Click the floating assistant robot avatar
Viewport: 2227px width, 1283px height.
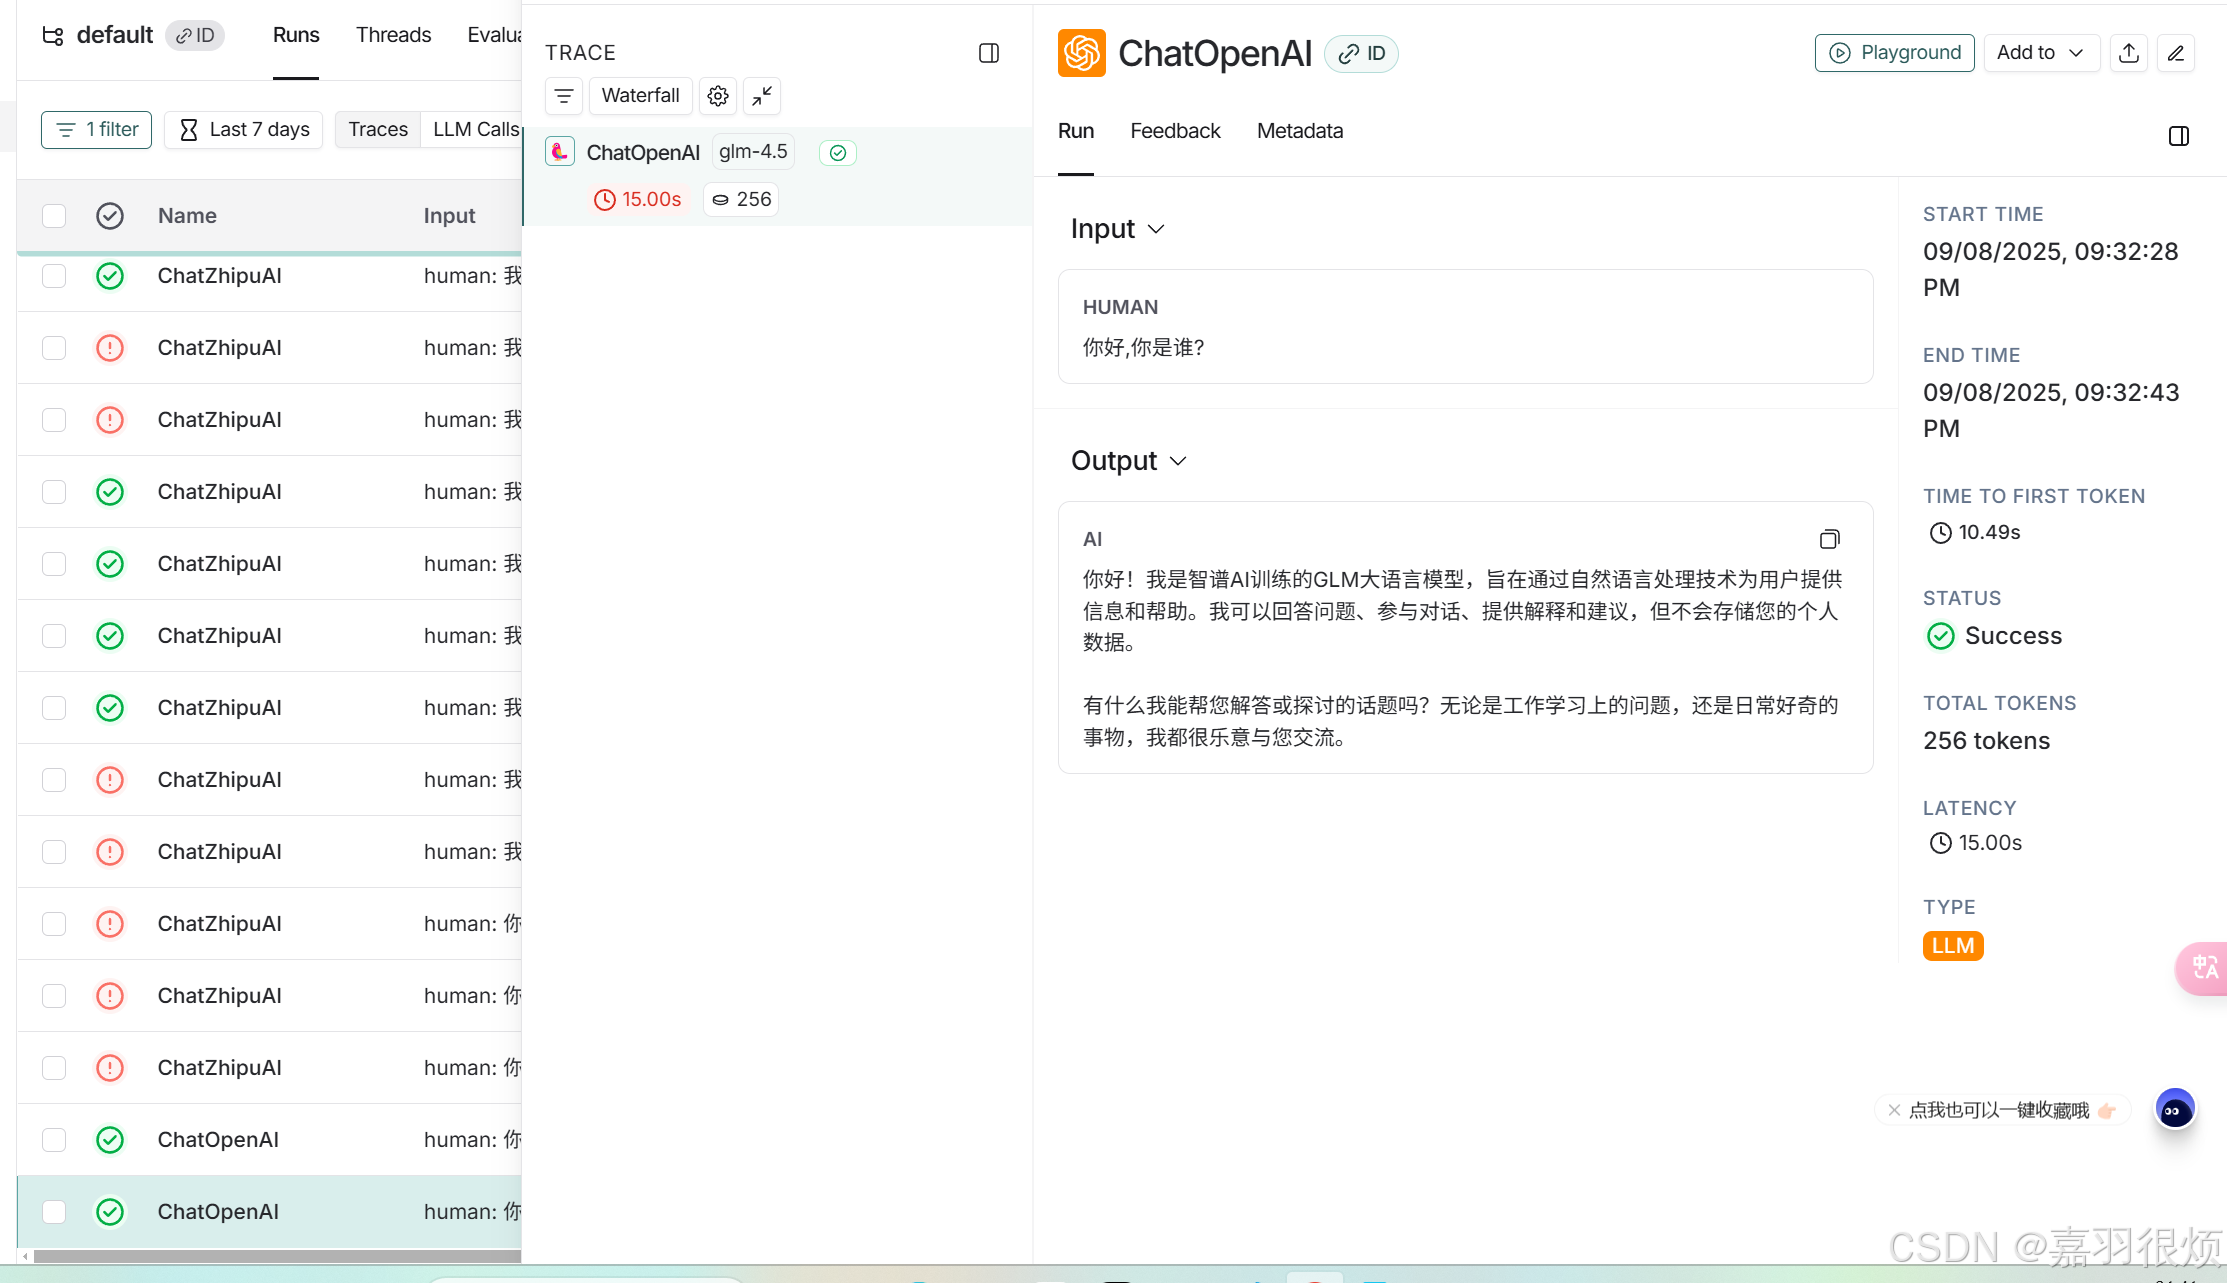2175,1110
